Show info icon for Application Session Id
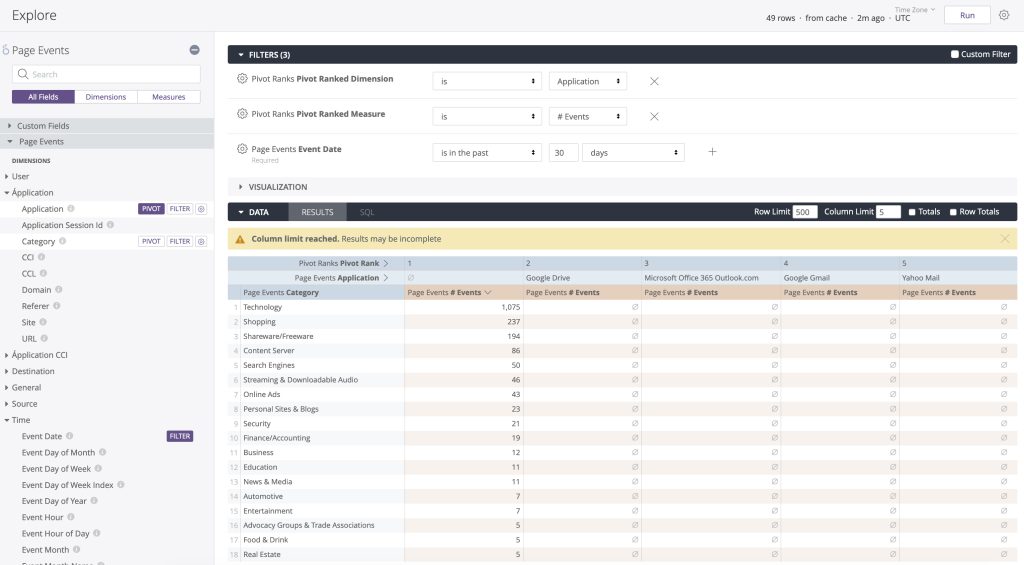 110,225
